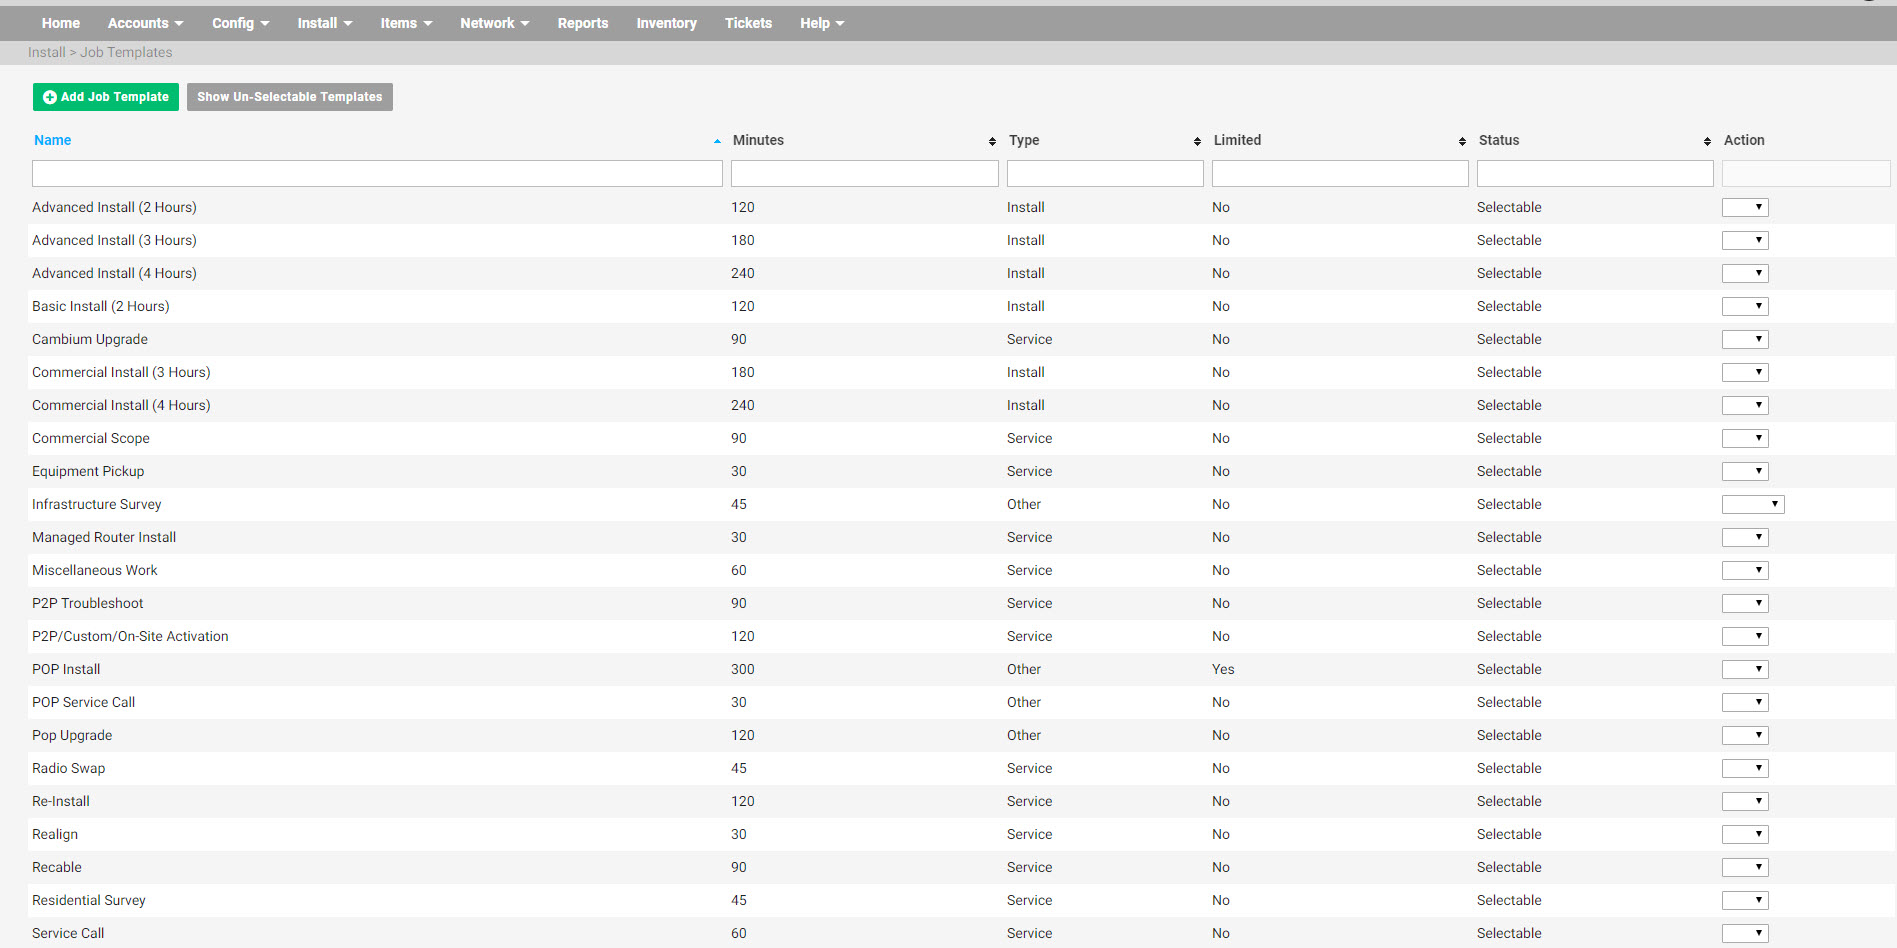This screenshot has width=1897, height=948.
Task: Click the Minutes column sort arrows
Action: point(992,141)
